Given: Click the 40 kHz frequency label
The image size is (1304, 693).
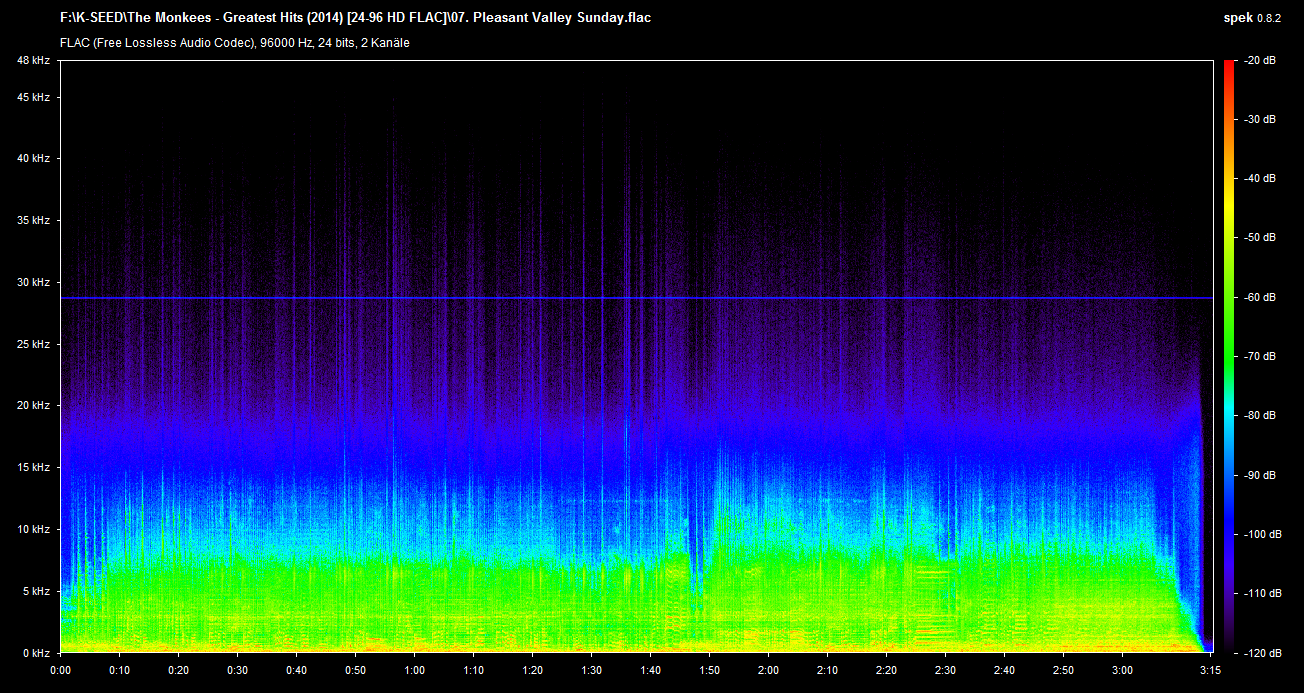Looking at the screenshot, I should [33, 158].
